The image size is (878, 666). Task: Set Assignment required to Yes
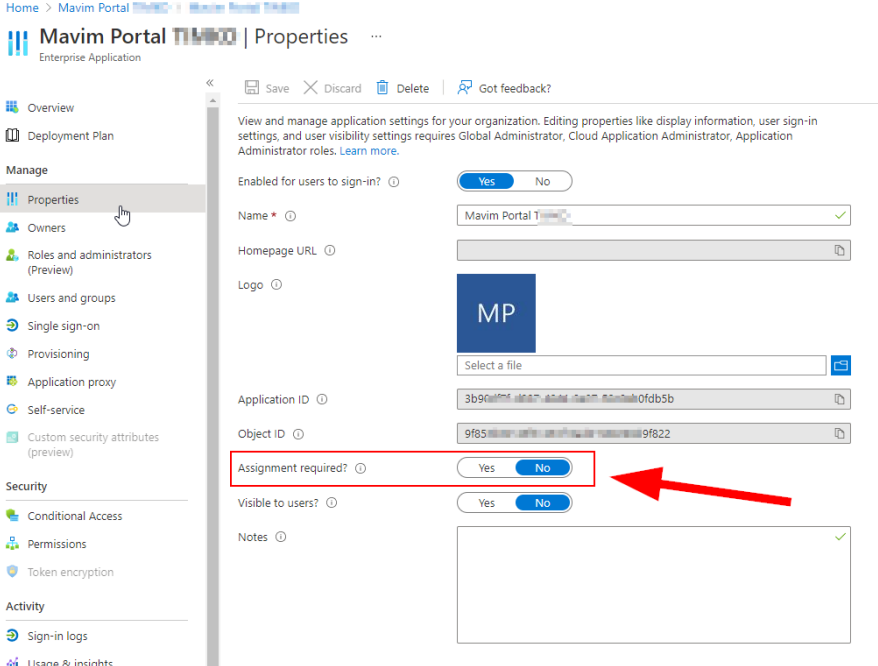point(486,468)
